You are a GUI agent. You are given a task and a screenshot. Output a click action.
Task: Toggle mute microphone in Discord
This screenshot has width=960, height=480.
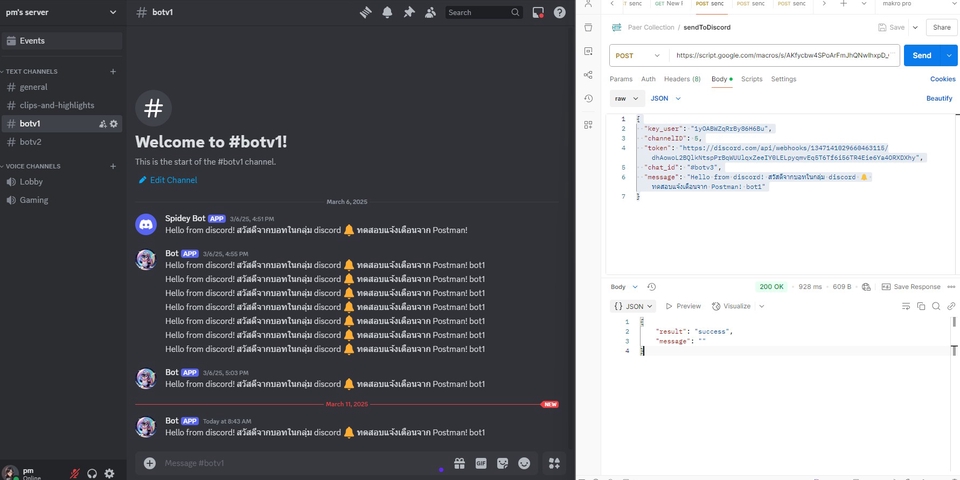[x=75, y=473]
